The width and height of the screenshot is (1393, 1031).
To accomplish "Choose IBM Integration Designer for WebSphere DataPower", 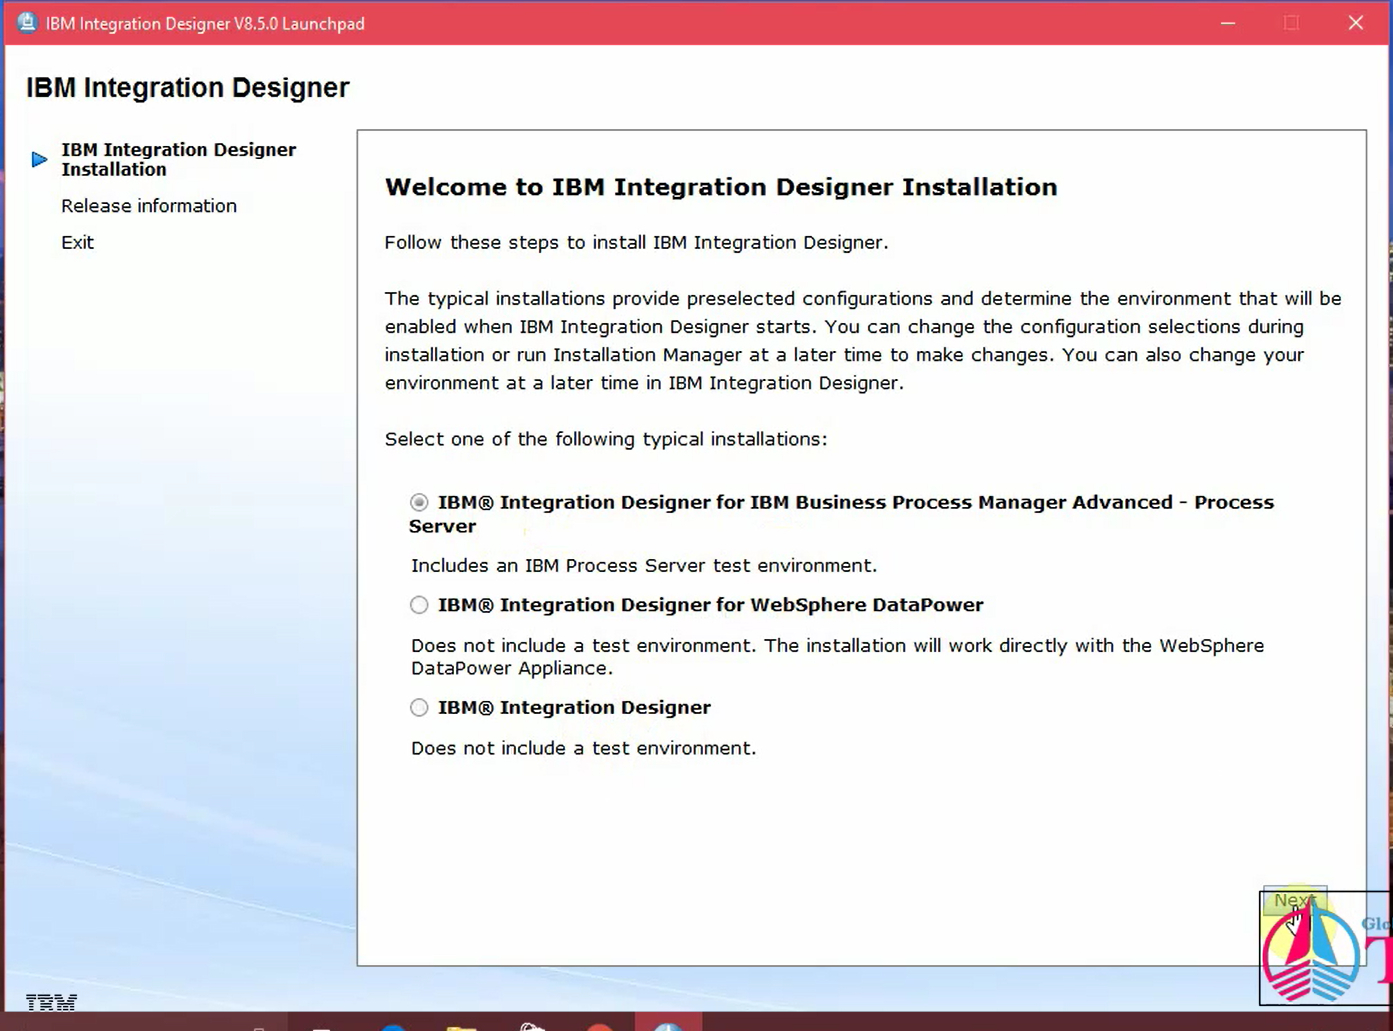I will (418, 604).
